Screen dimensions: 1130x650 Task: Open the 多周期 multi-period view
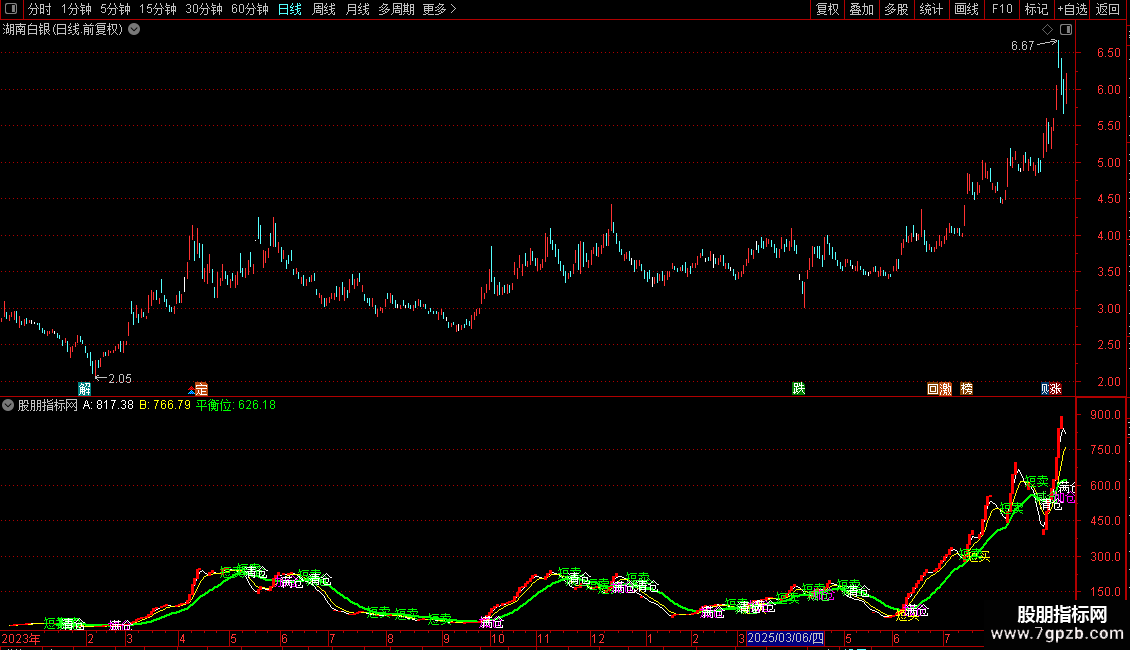(396, 9)
